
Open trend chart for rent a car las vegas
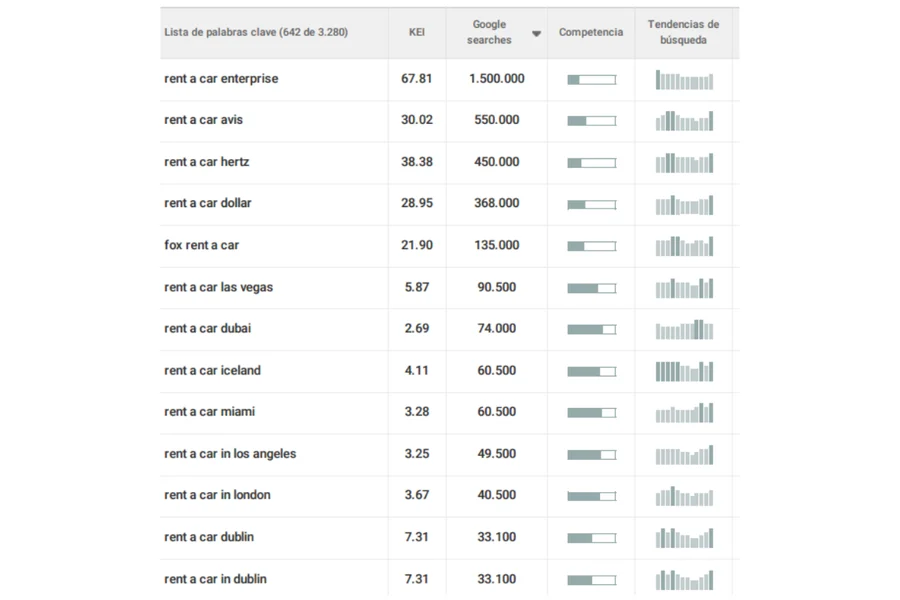pyautogui.click(x=684, y=288)
